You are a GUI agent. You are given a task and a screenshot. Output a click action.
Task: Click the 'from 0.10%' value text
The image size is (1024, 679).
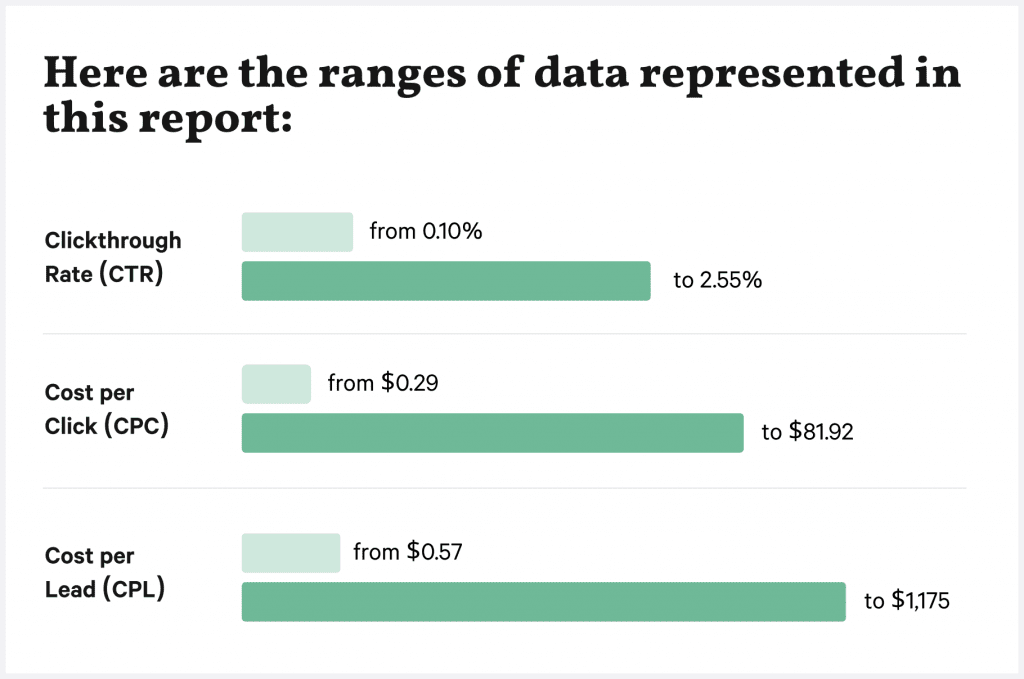coord(426,232)
